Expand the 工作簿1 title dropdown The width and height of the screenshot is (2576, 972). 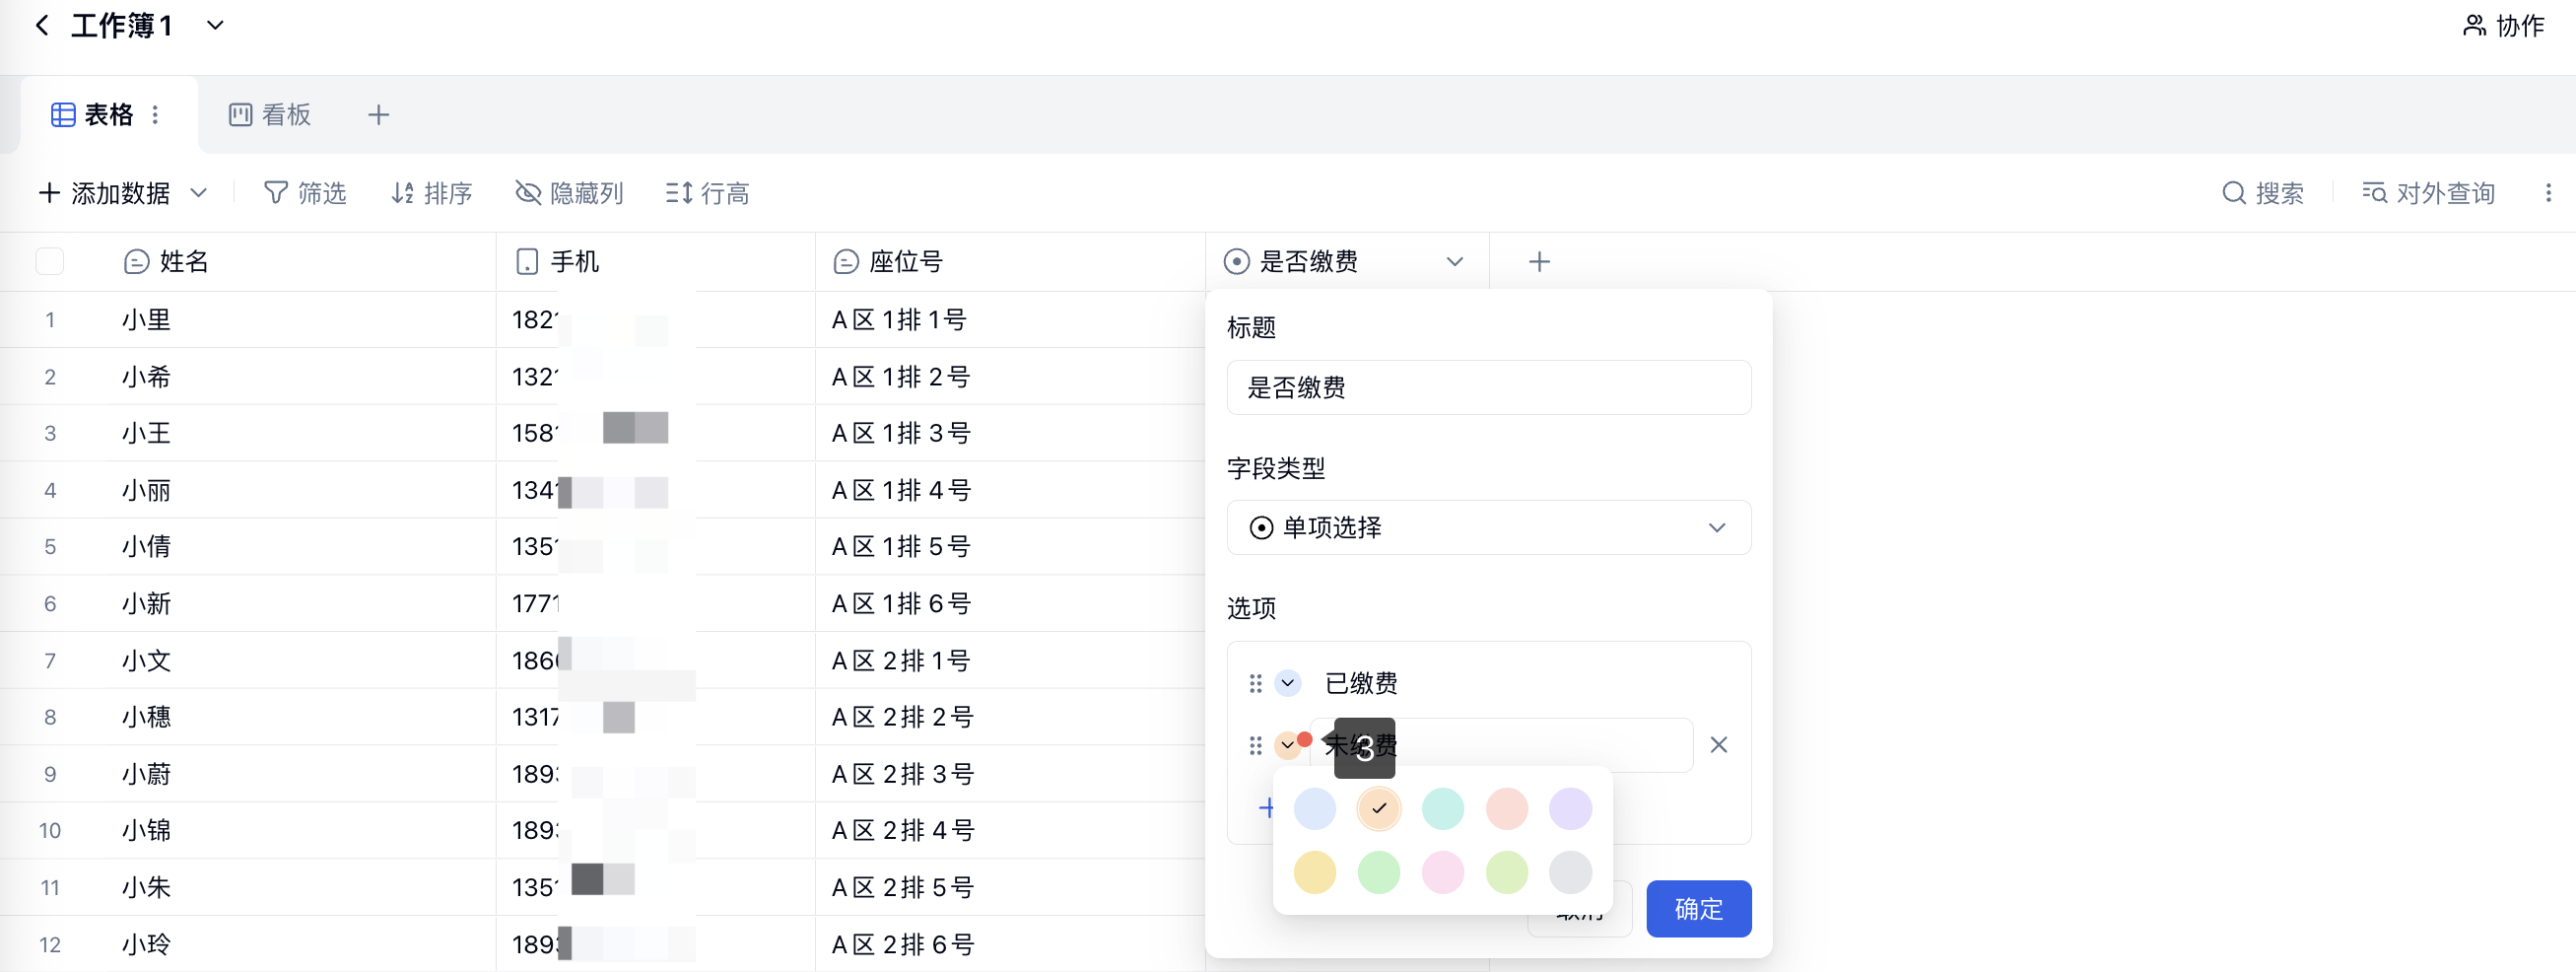(x=215, y=26)
